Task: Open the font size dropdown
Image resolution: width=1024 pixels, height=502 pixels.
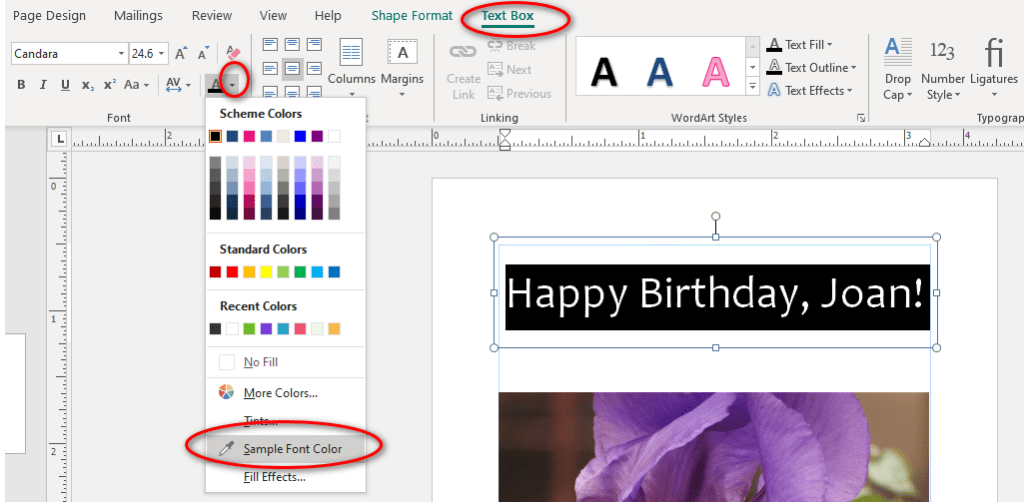Action: (163, 53)
